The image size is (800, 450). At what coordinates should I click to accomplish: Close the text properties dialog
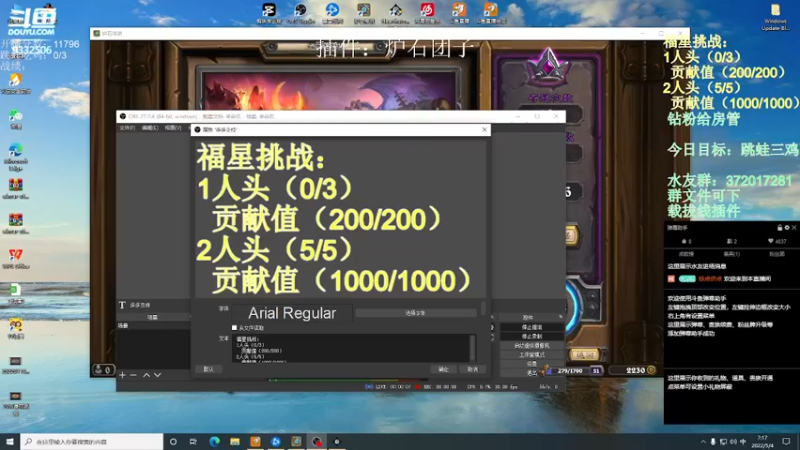click(x=484, y=130)
